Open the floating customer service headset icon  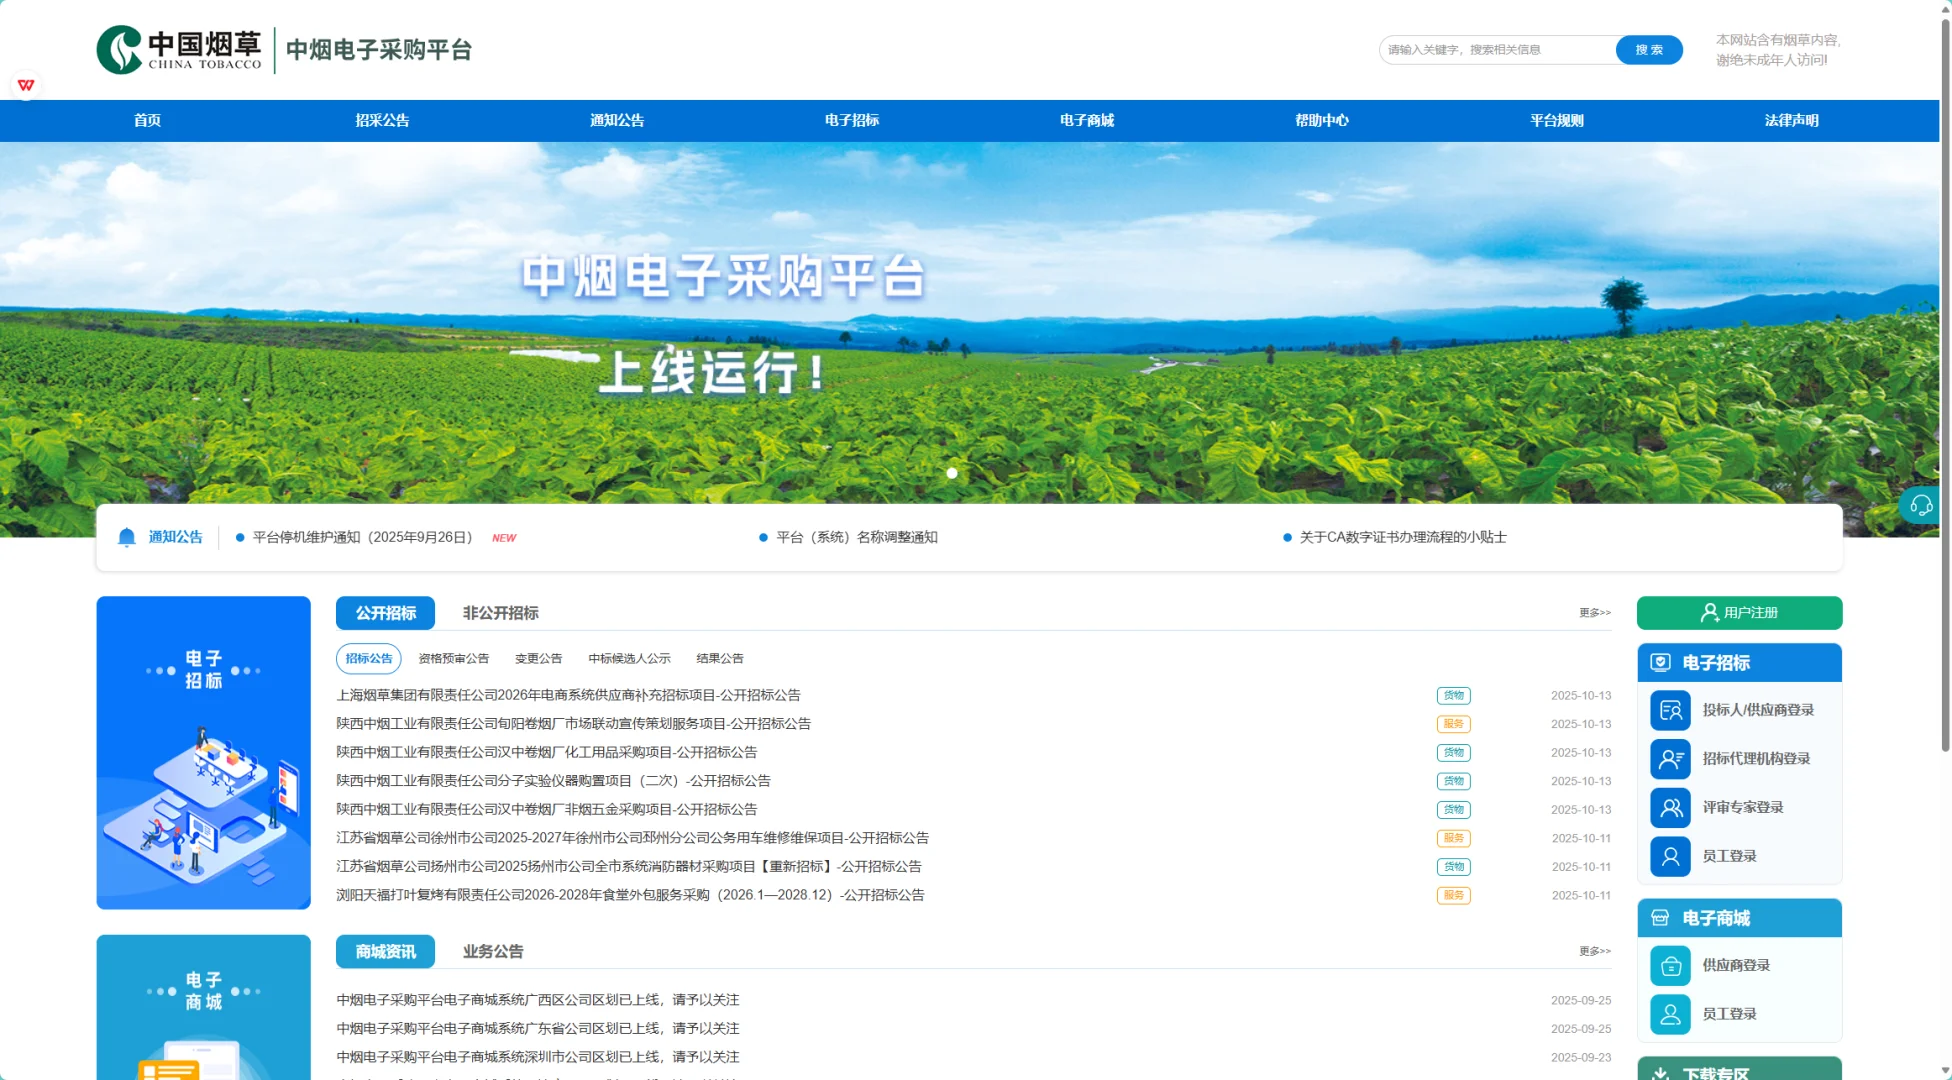coord(1921,505)
